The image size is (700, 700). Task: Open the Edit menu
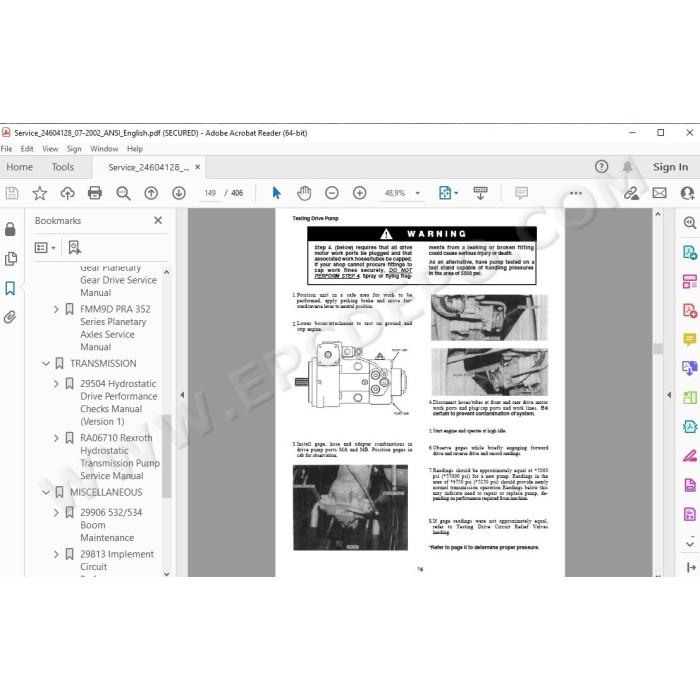27,149
